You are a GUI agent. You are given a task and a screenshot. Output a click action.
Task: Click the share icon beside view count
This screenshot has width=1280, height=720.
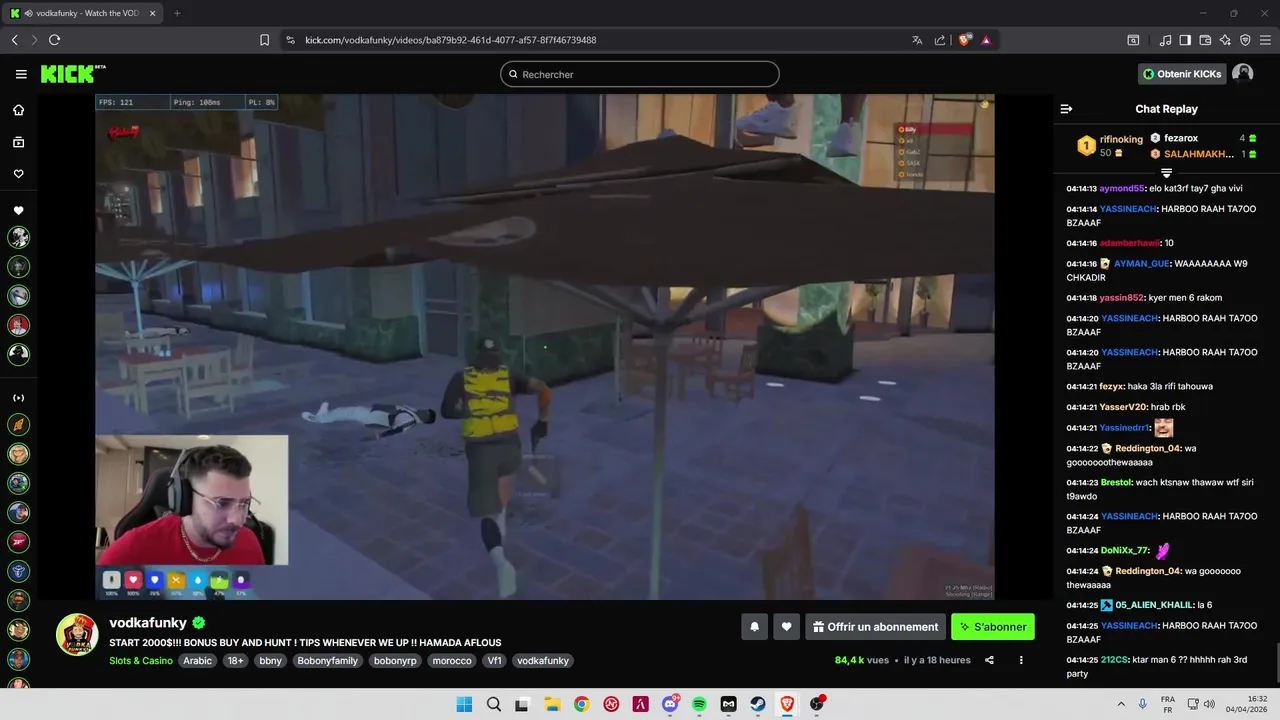pos(989,660)
